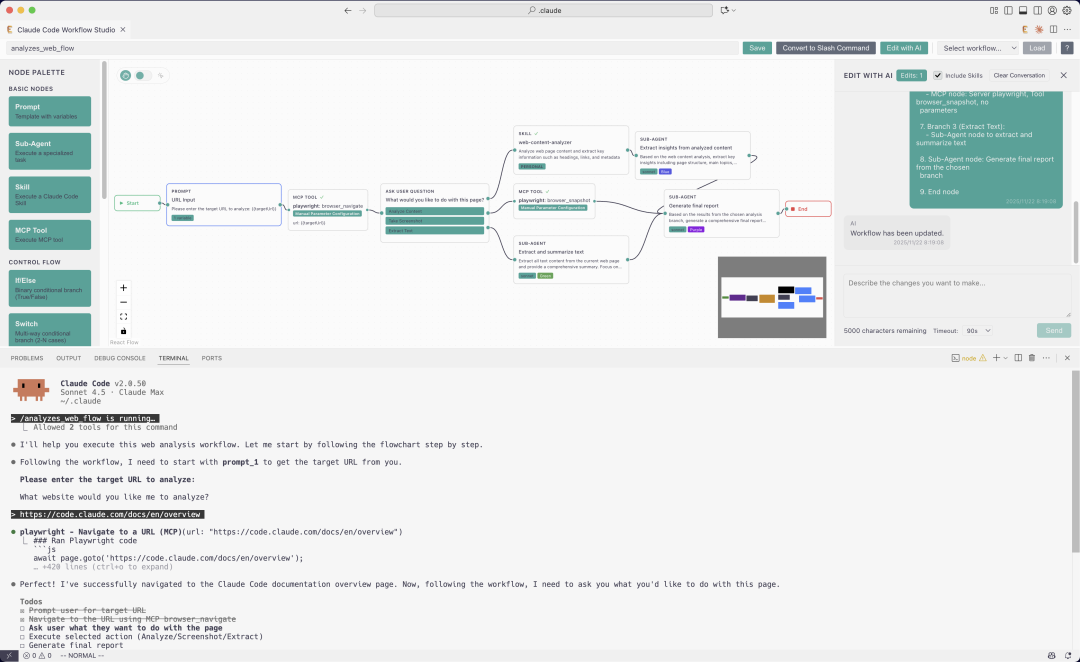Viewport: 1080px width, 662px height.
Task: Toggle the canvas interactivity lock icon
Action: point(124,331)
